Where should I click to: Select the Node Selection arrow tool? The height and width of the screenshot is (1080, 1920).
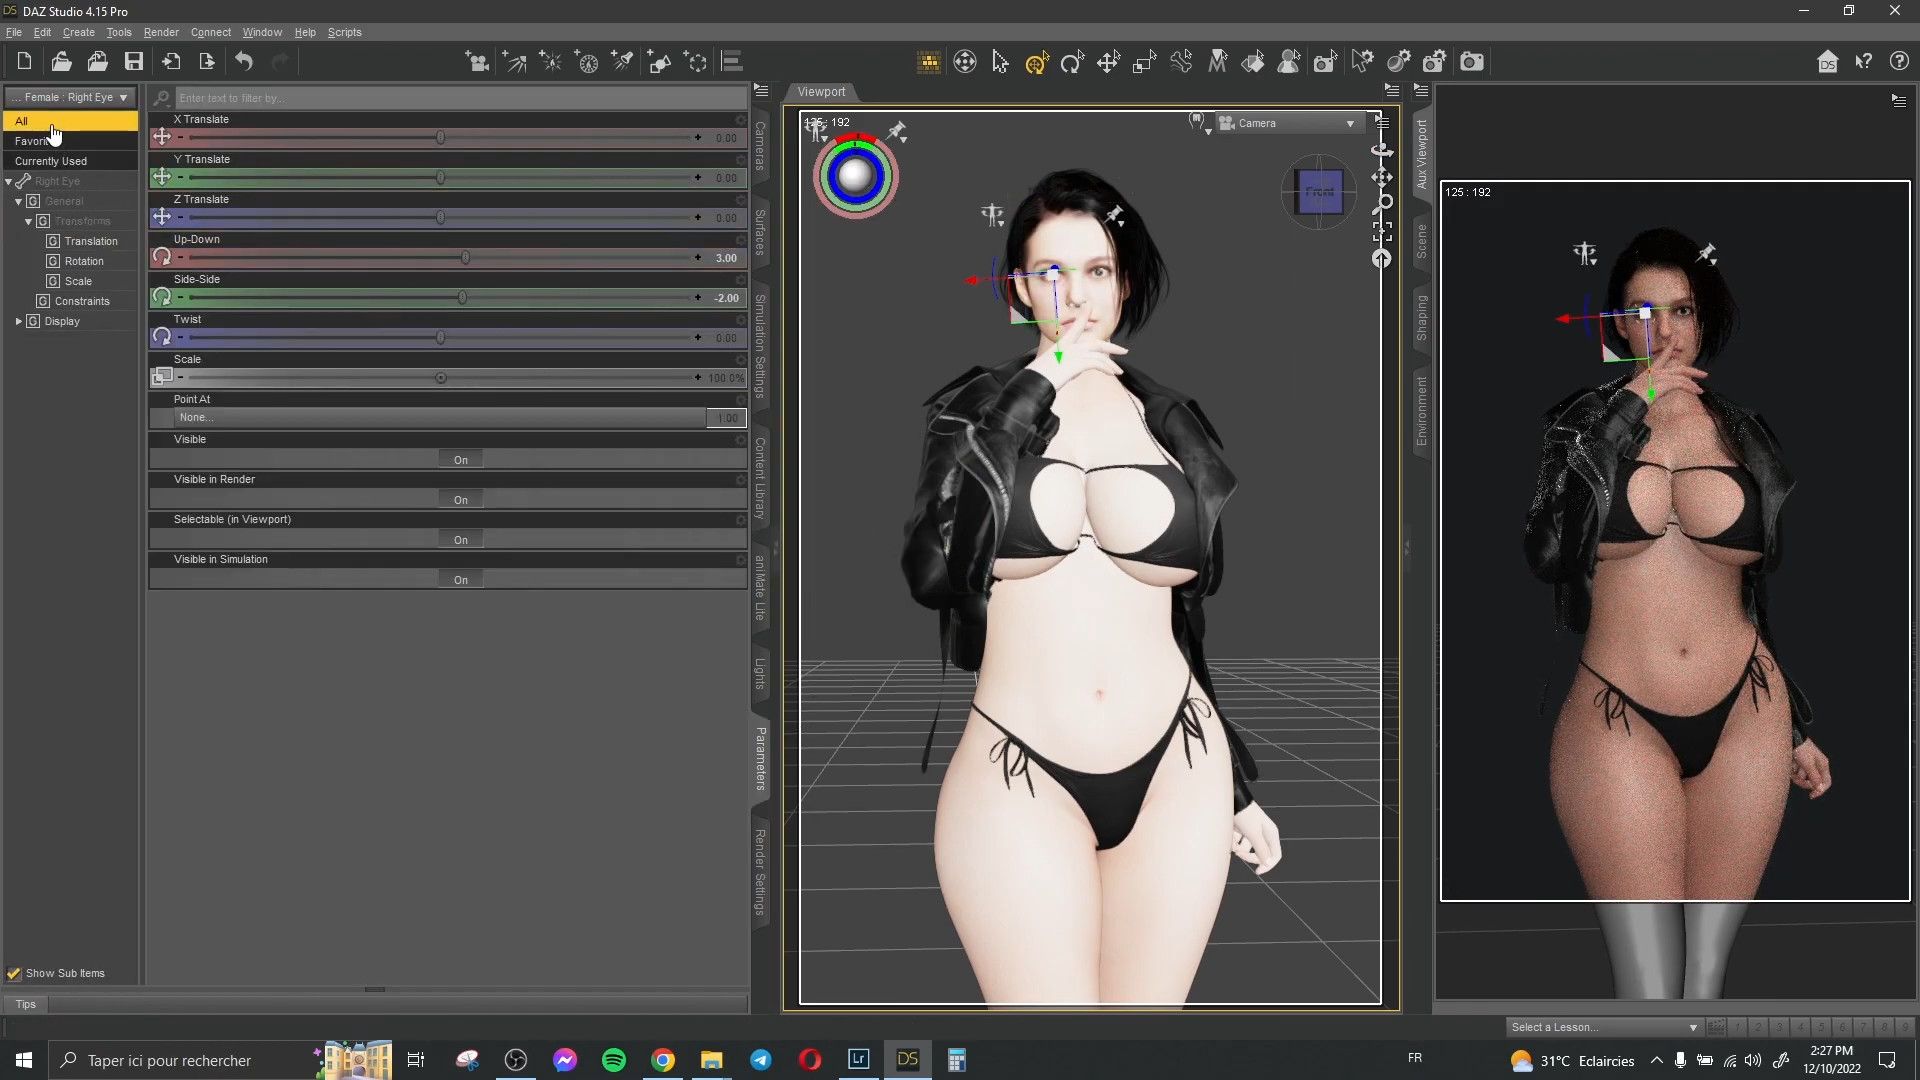click(x=1001, y=62)
